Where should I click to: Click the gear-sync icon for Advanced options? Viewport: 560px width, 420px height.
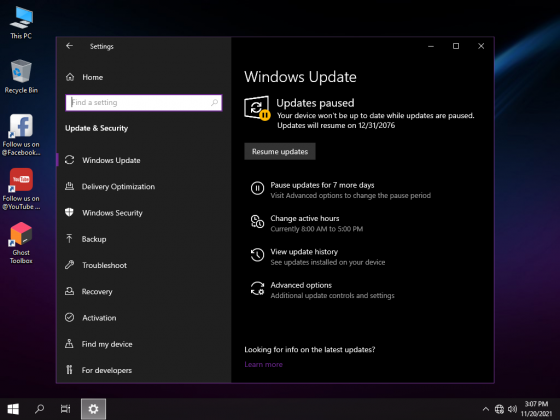pos(257,288)
